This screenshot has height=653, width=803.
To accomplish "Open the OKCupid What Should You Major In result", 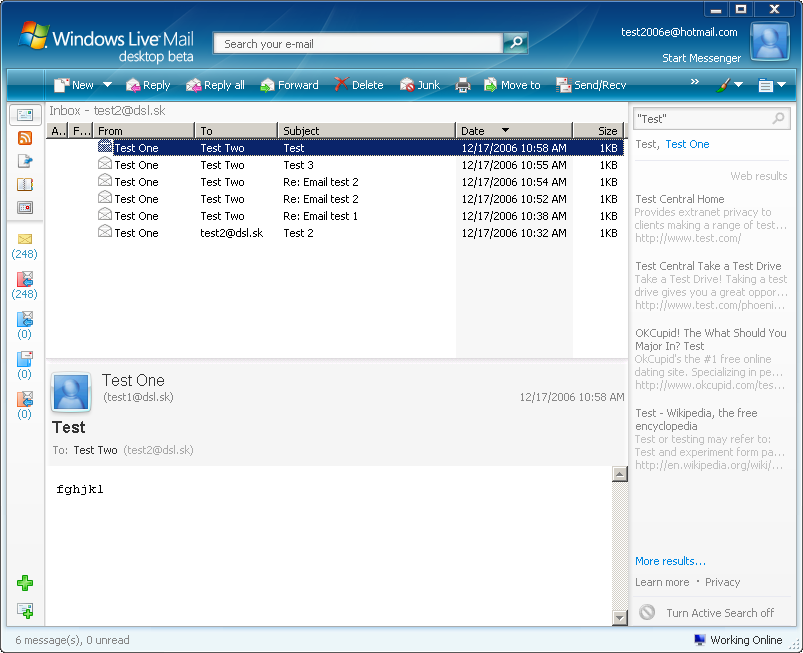I will [x=710, y=340].
